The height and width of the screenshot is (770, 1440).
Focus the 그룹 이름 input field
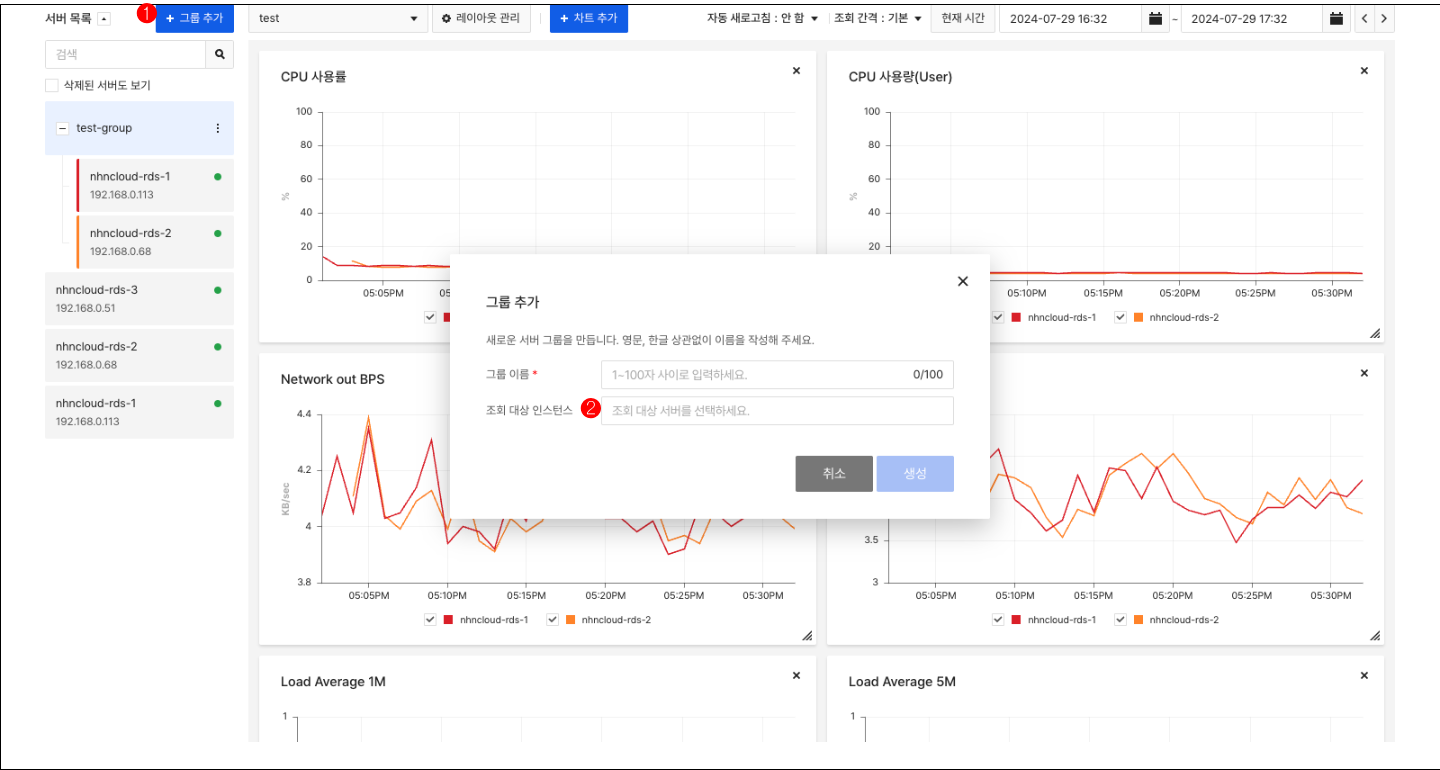[x=777, y=375]
